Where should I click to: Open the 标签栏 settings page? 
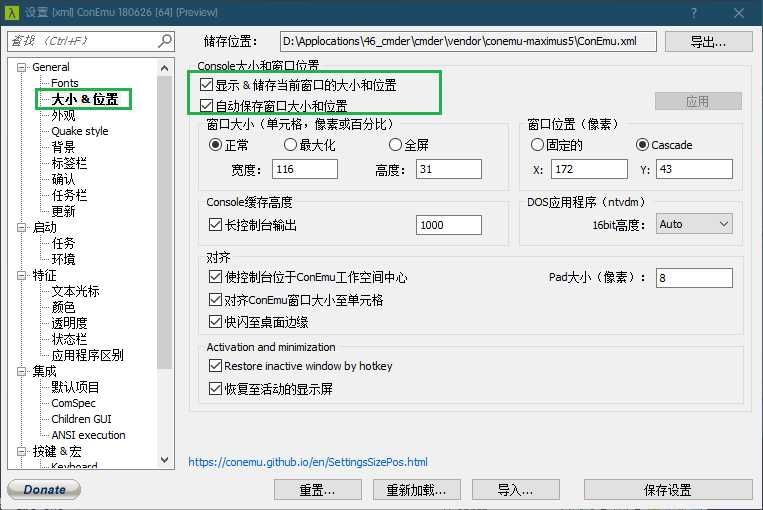pos(69,163)
